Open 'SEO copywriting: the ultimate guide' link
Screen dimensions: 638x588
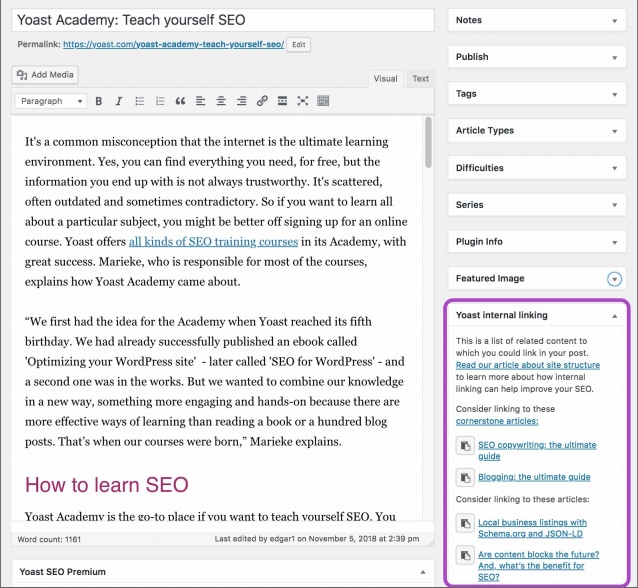click(537, 450)
